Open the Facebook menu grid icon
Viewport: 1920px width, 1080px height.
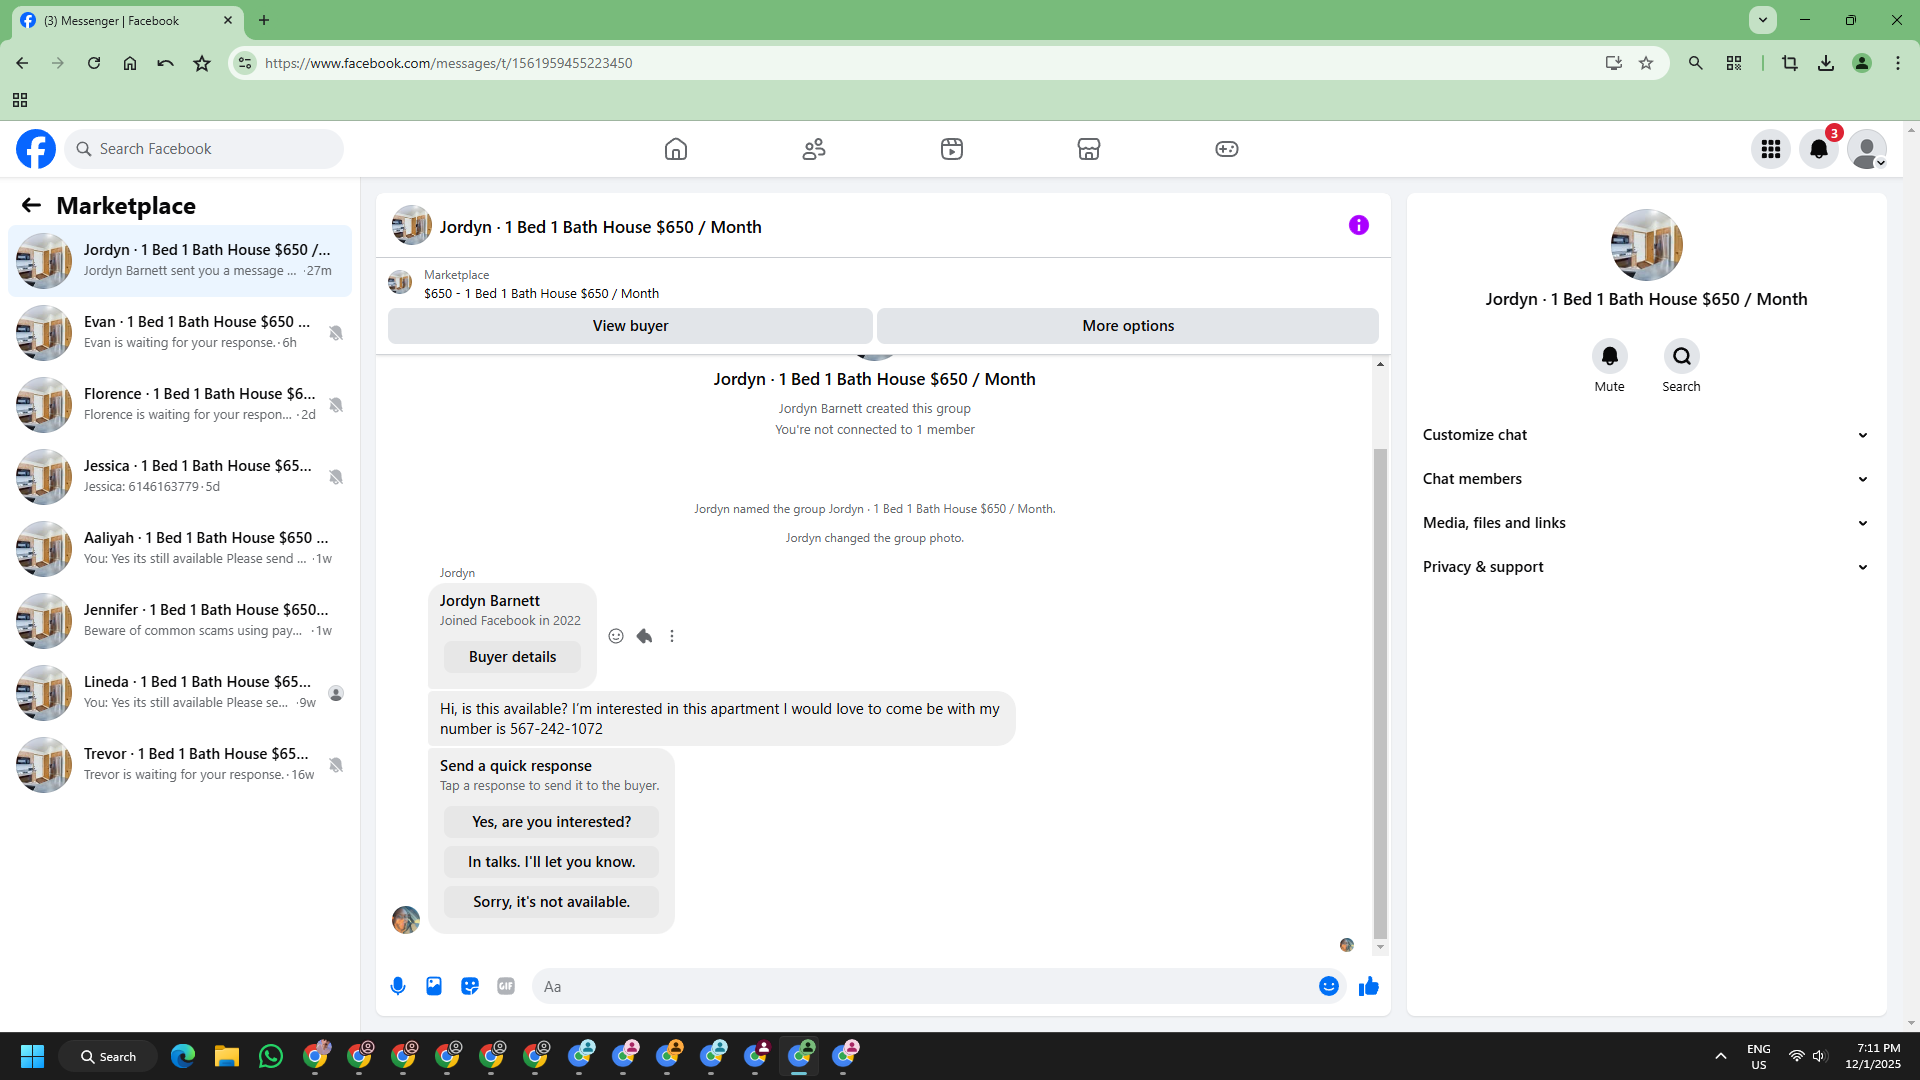[1771, 149]
